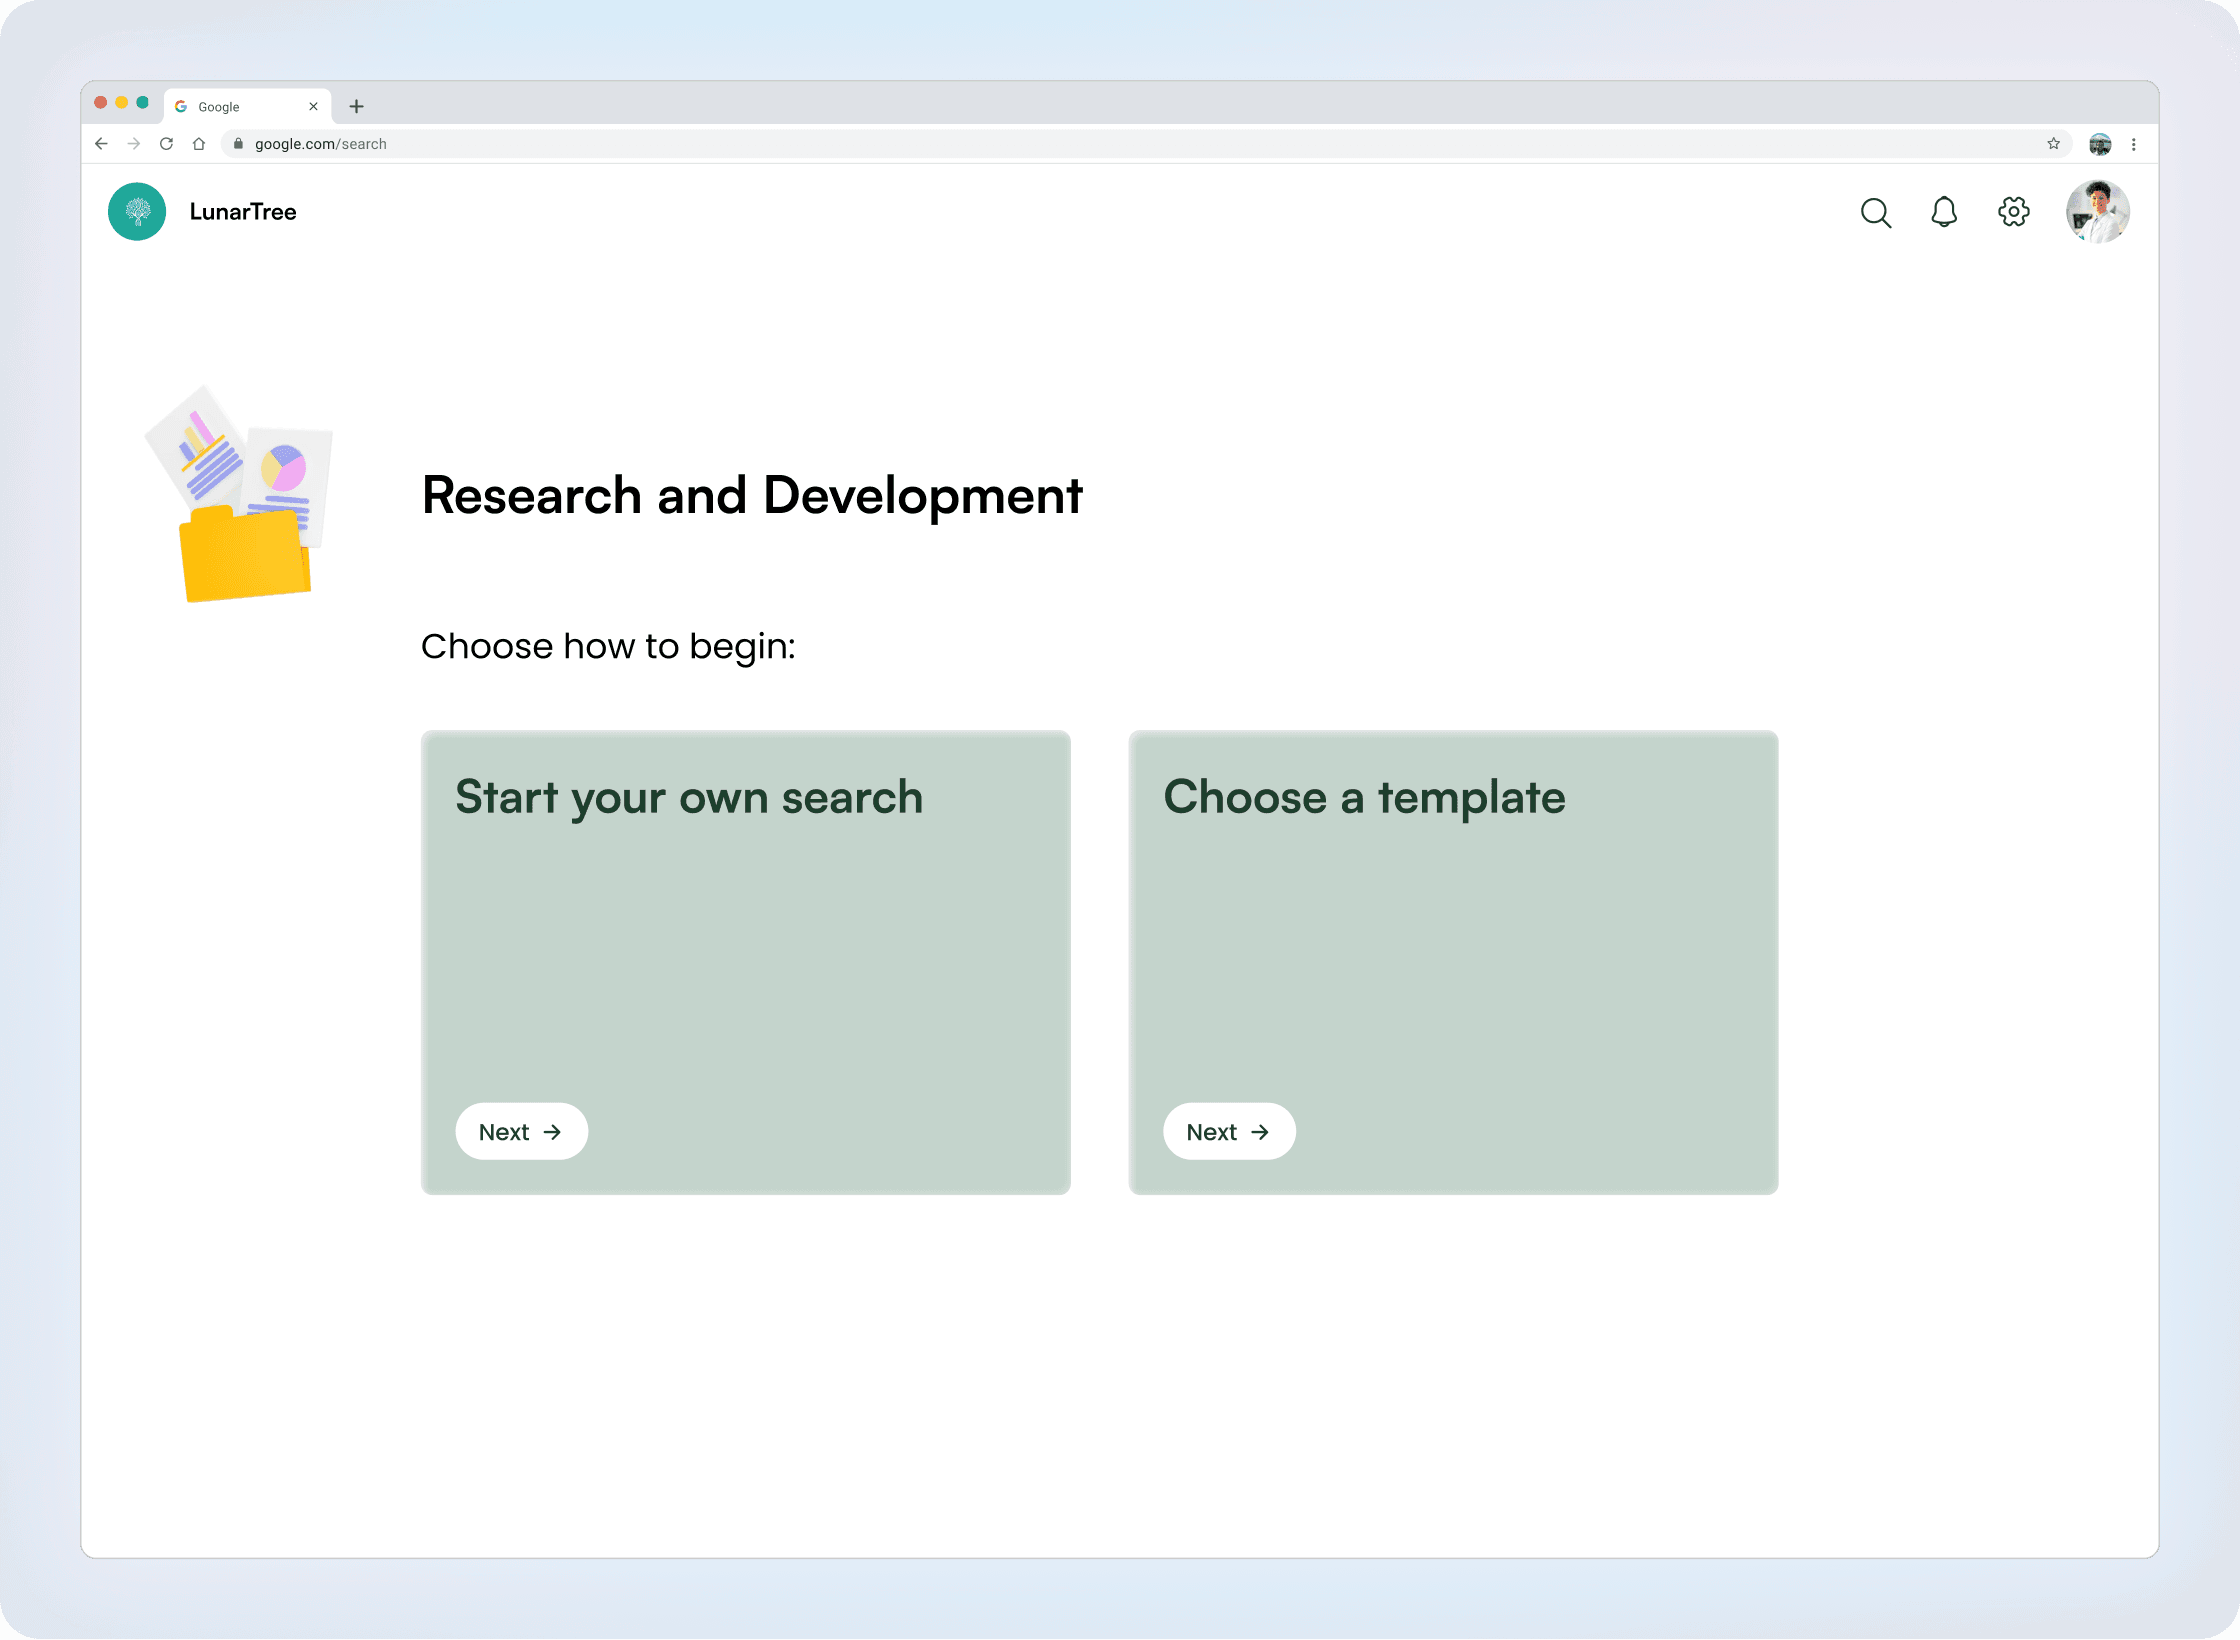Open settings with the gear icon
2240x1640 pixels.
tap(2013, 212)
